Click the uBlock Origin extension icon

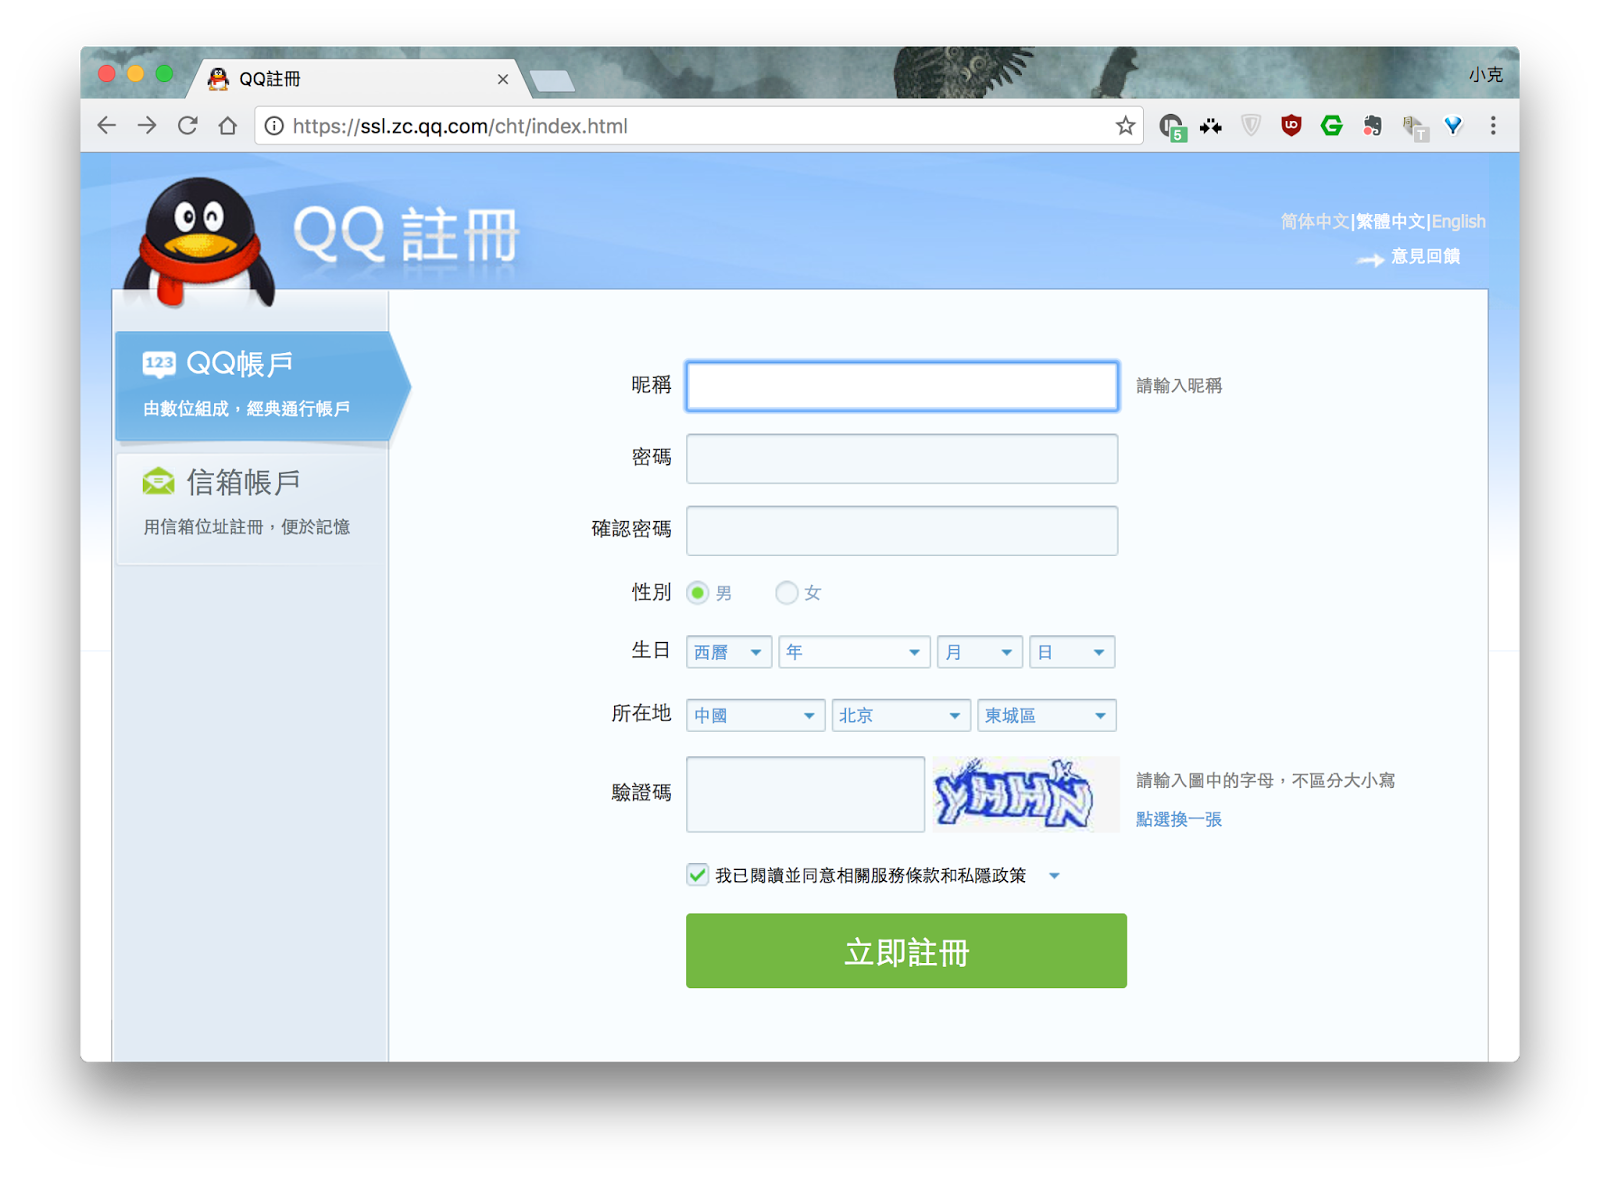(x=1291, y=126)
